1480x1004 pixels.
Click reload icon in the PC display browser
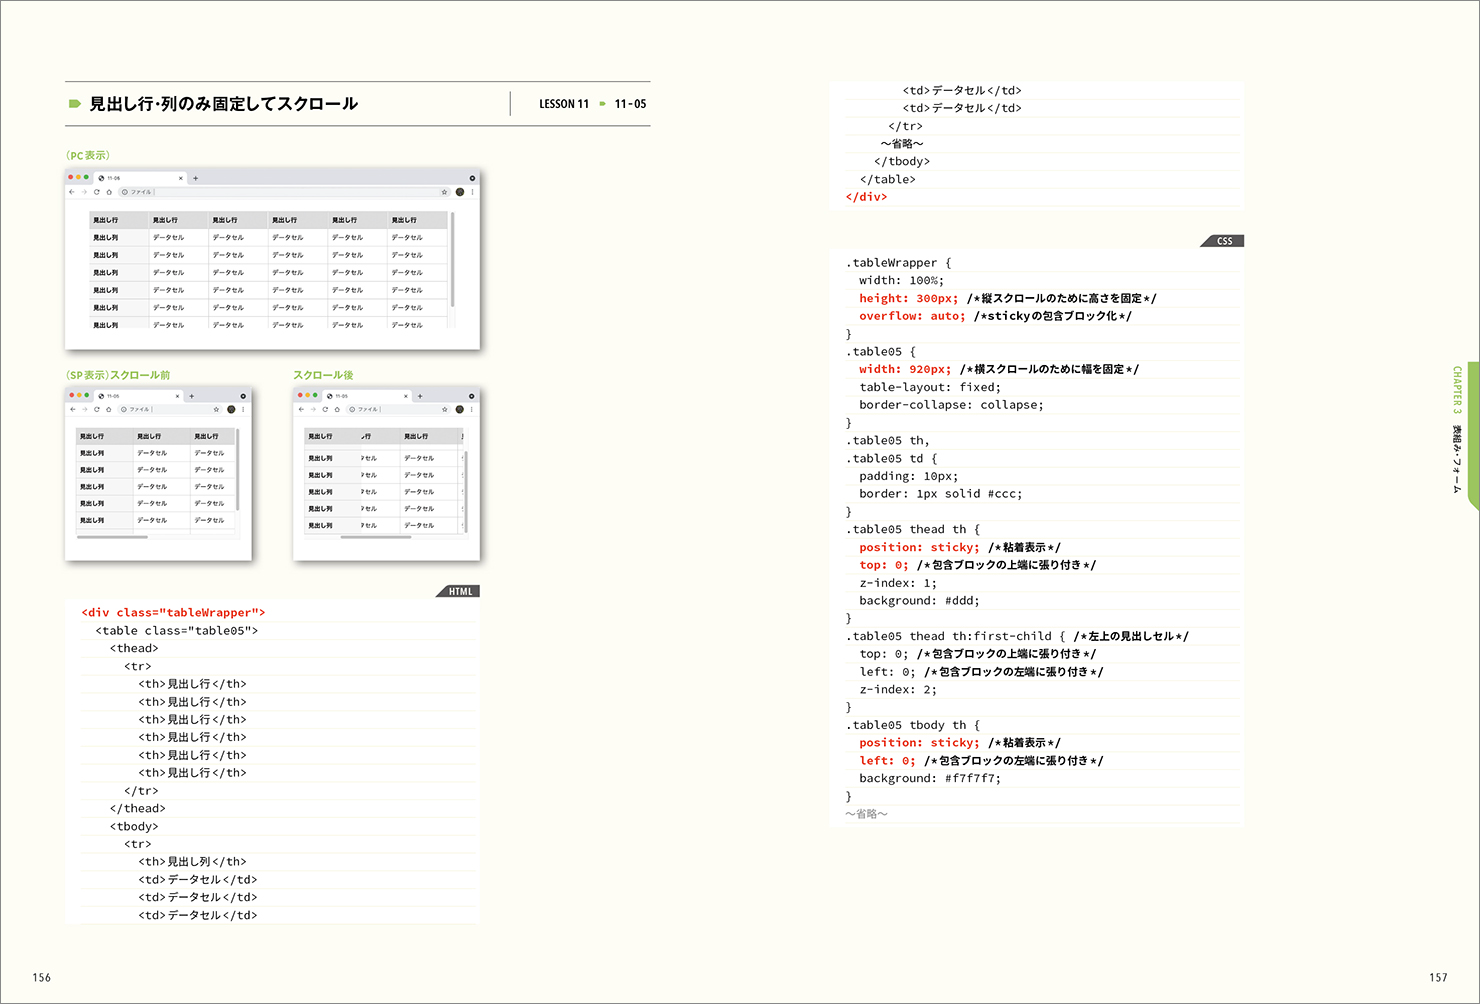click(97, 192)
